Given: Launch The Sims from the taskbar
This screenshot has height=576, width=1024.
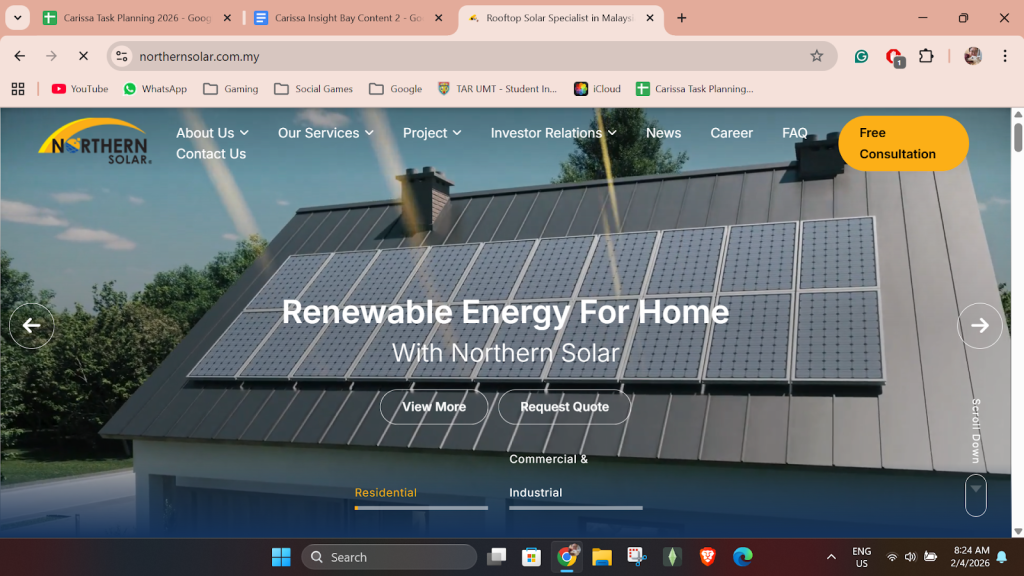Looking at the screenshot, I should [672, 556].
